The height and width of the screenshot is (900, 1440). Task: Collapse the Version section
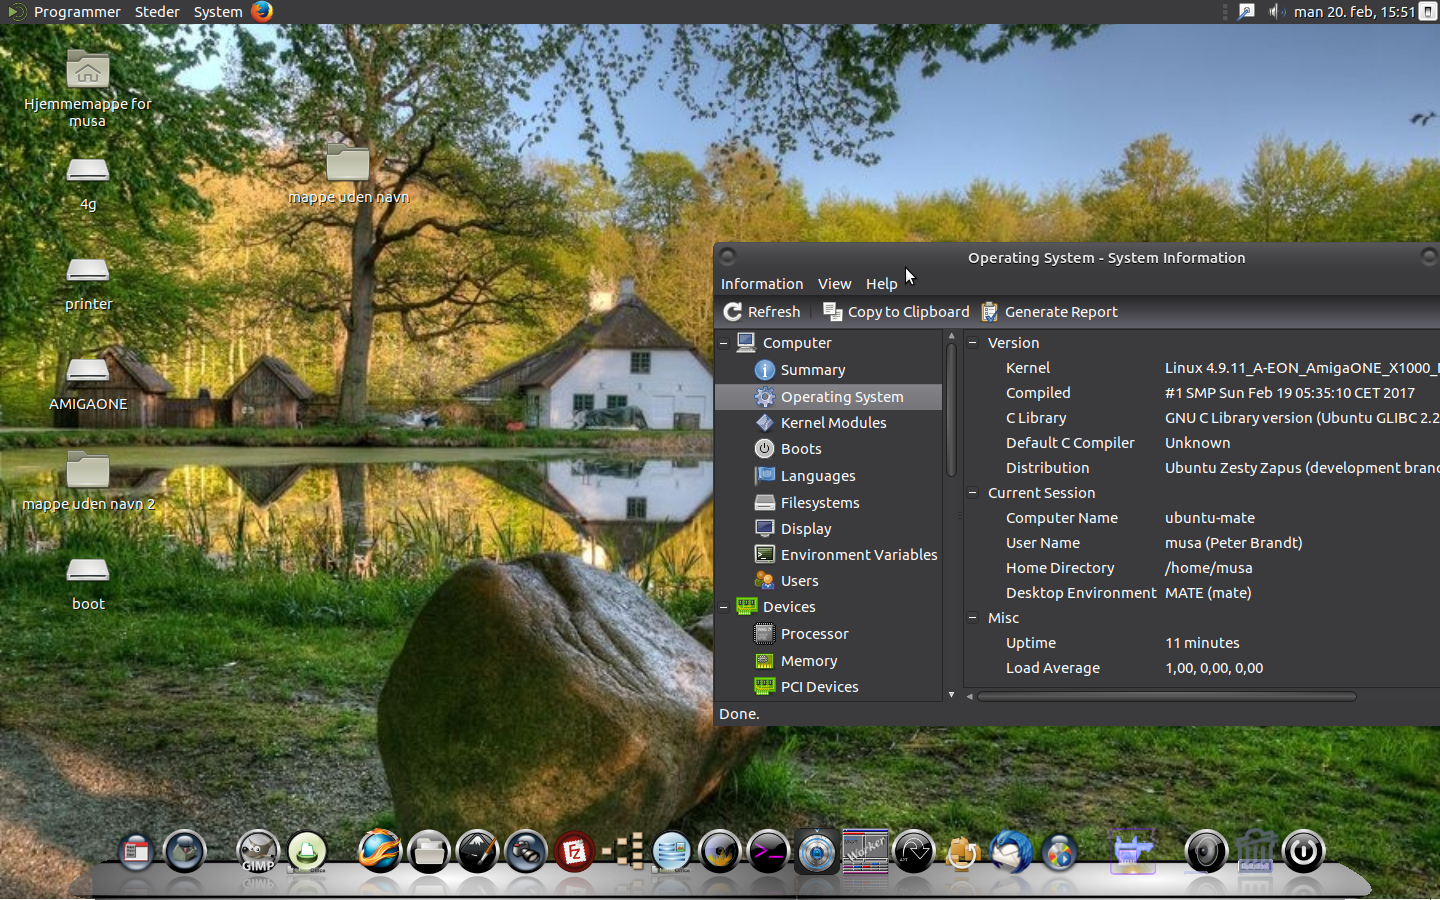(x=972, y=342)
